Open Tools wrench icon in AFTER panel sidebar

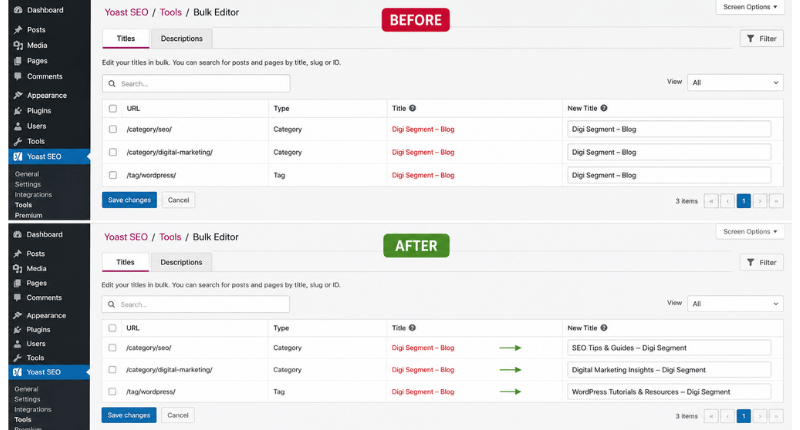[x=18, y=358]
